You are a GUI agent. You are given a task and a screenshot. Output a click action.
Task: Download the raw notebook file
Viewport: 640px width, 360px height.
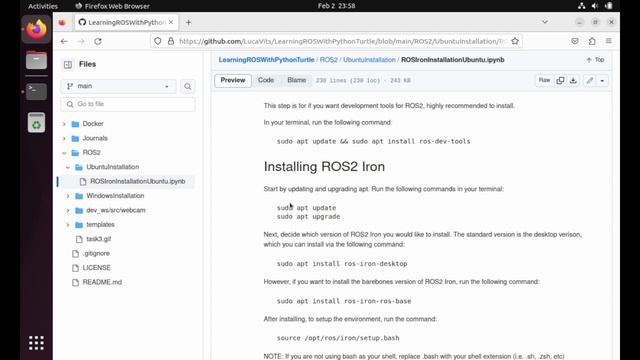tap(573, 80)
